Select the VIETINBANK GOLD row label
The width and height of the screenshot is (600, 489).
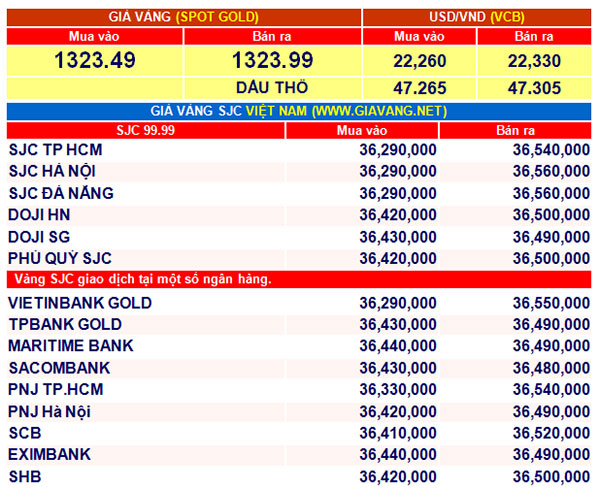tap(80, 303)
